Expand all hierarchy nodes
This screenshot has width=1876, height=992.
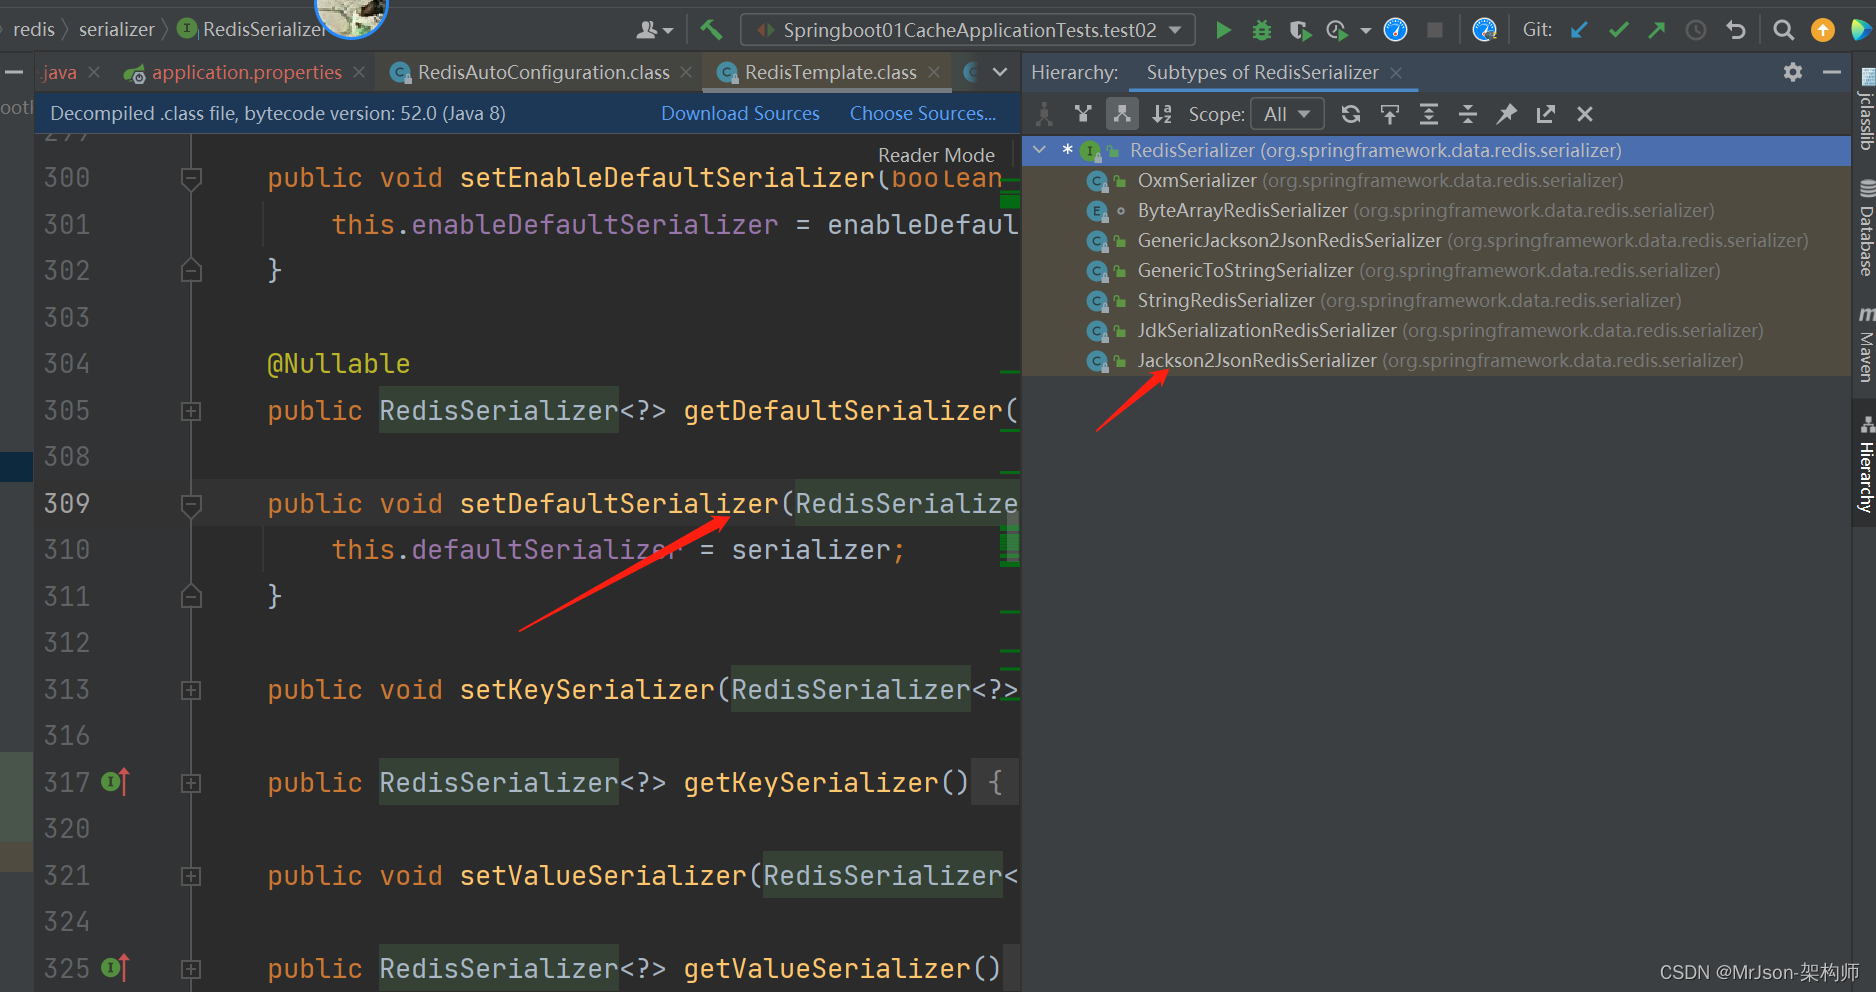1429,114
